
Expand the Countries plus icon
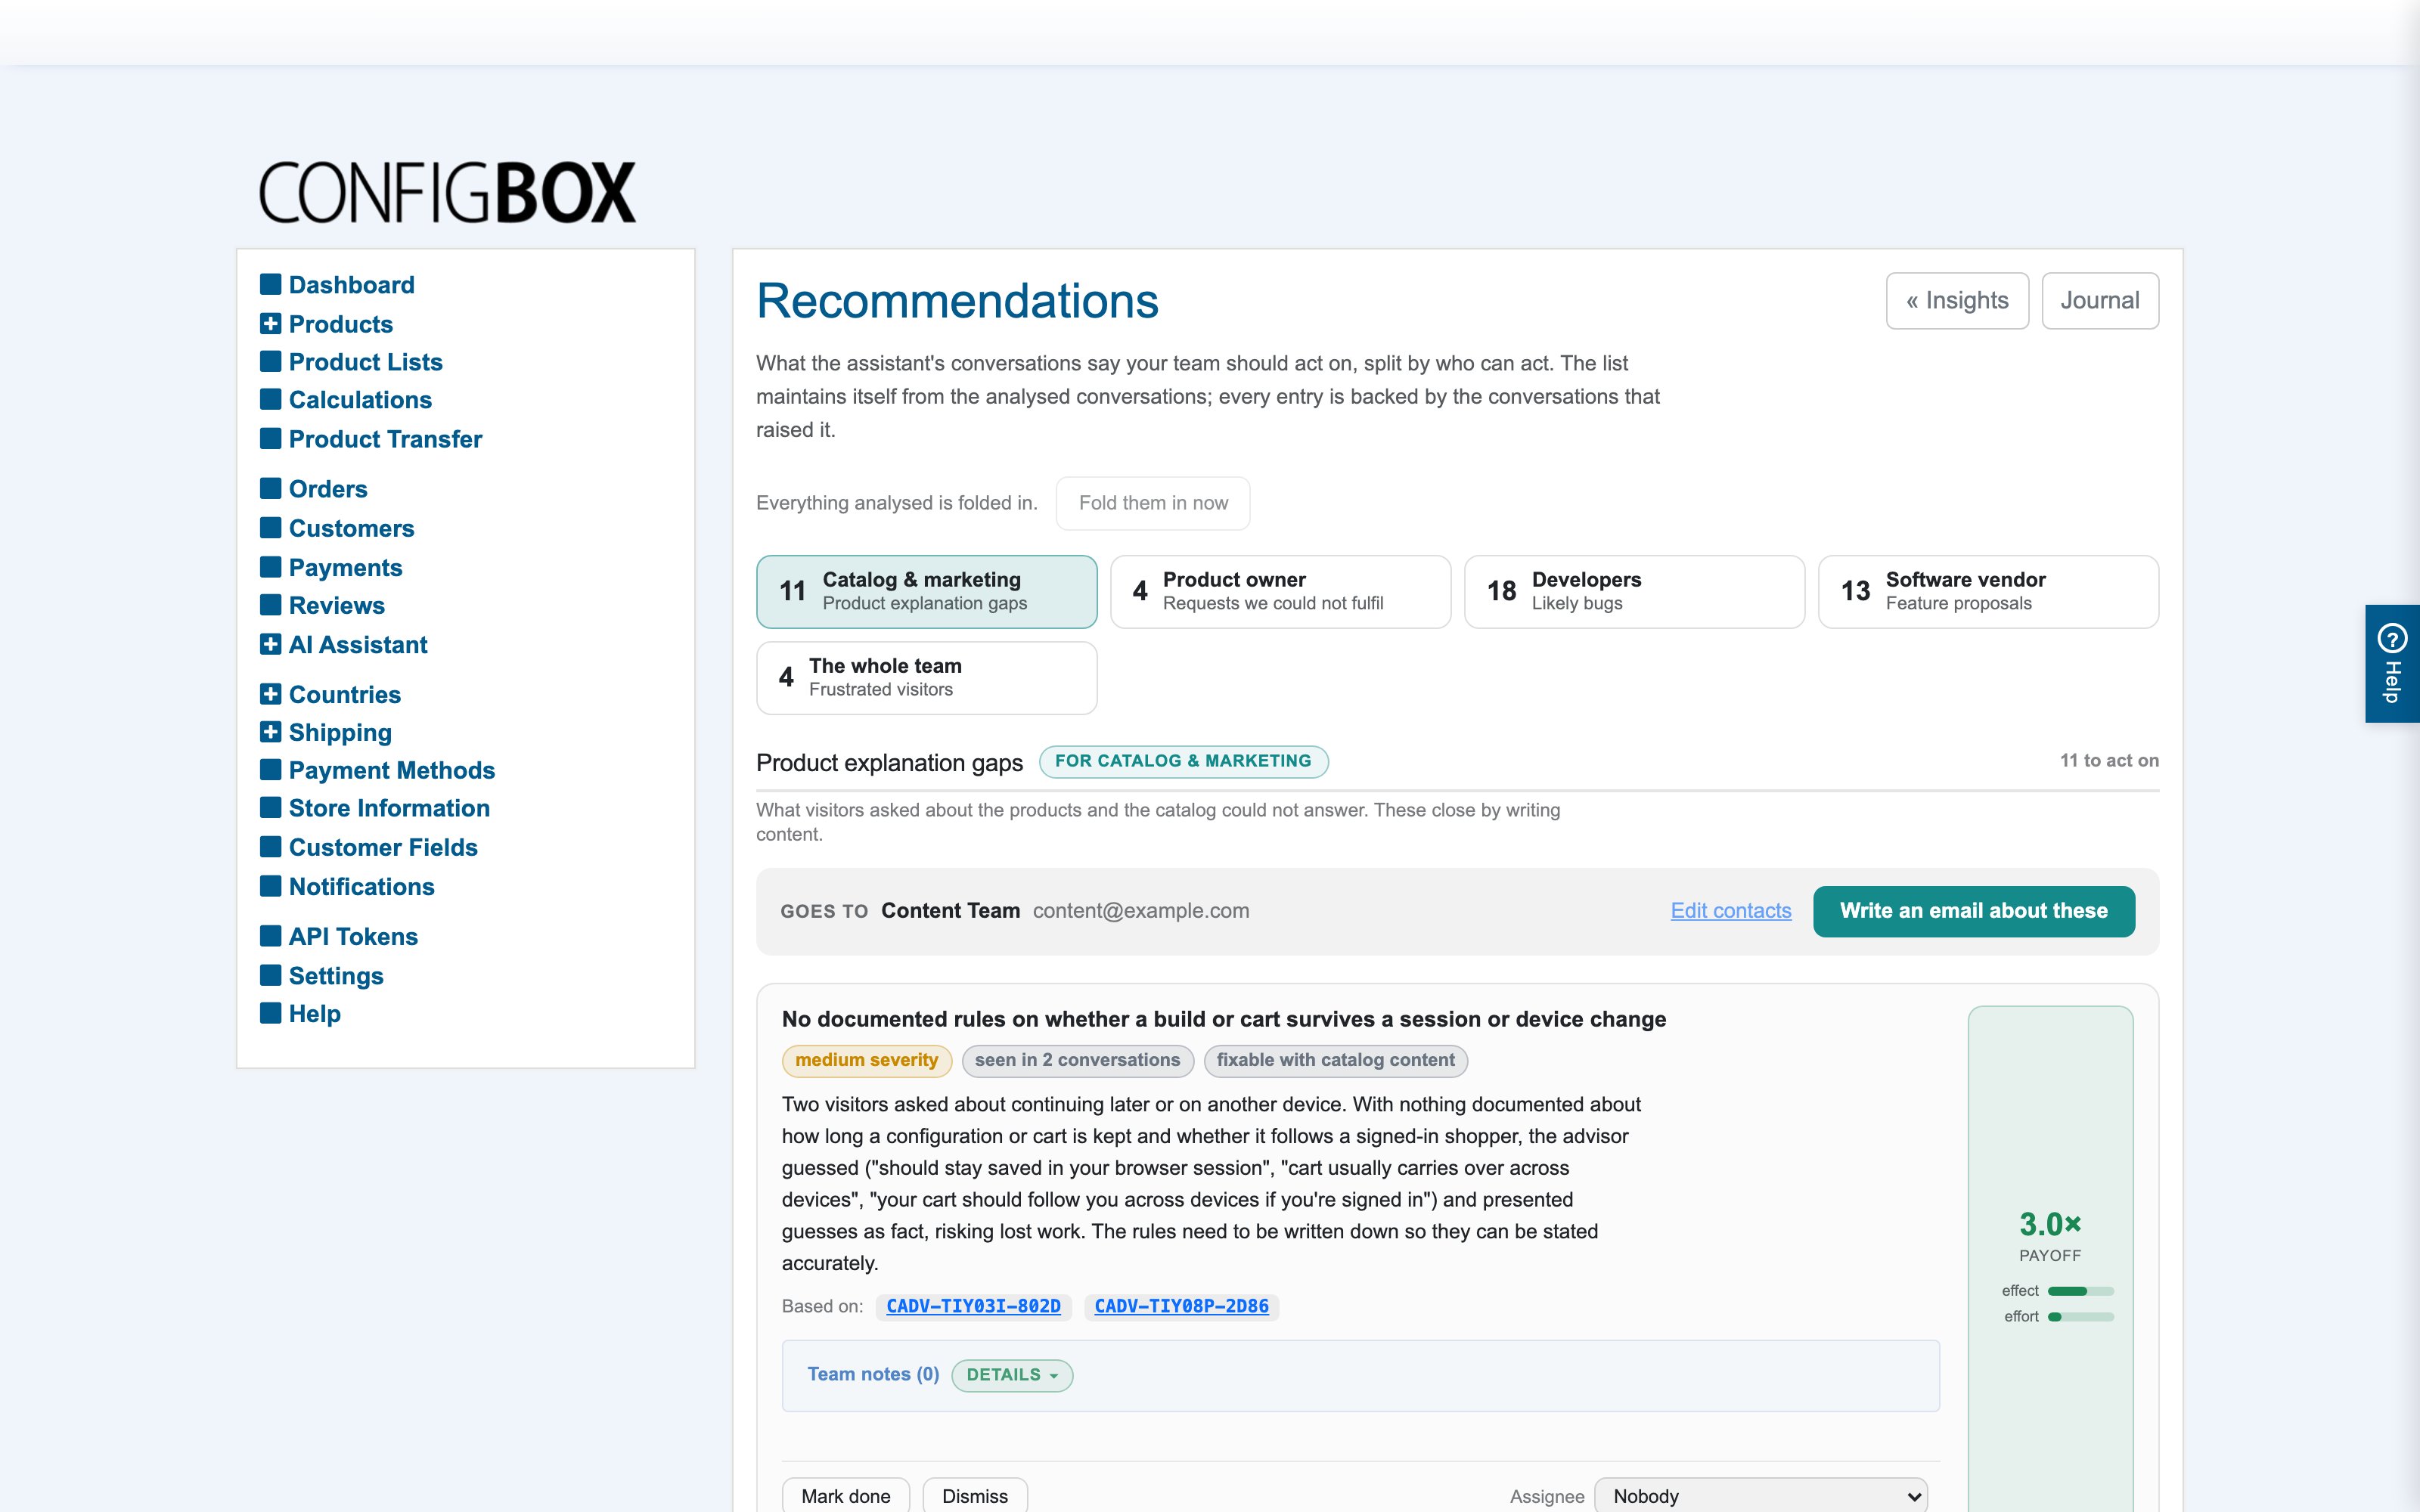pyautogui.click(x=270, y=693)
